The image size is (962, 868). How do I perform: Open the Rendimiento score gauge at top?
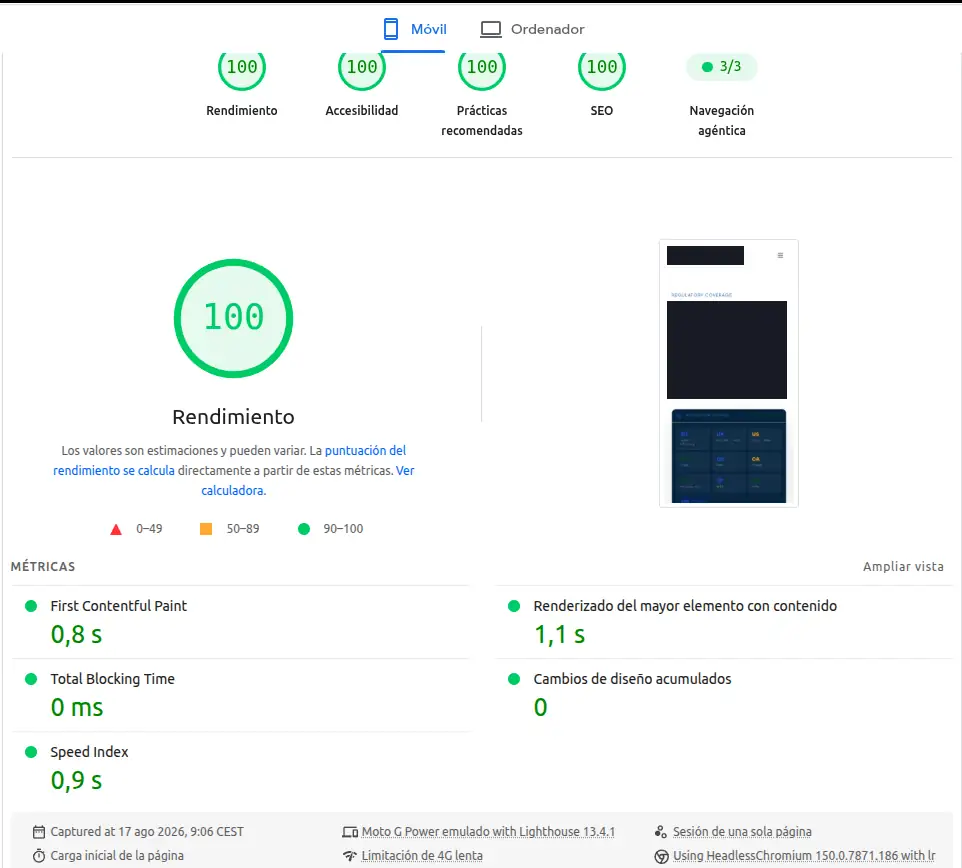[x=242, y=68]
